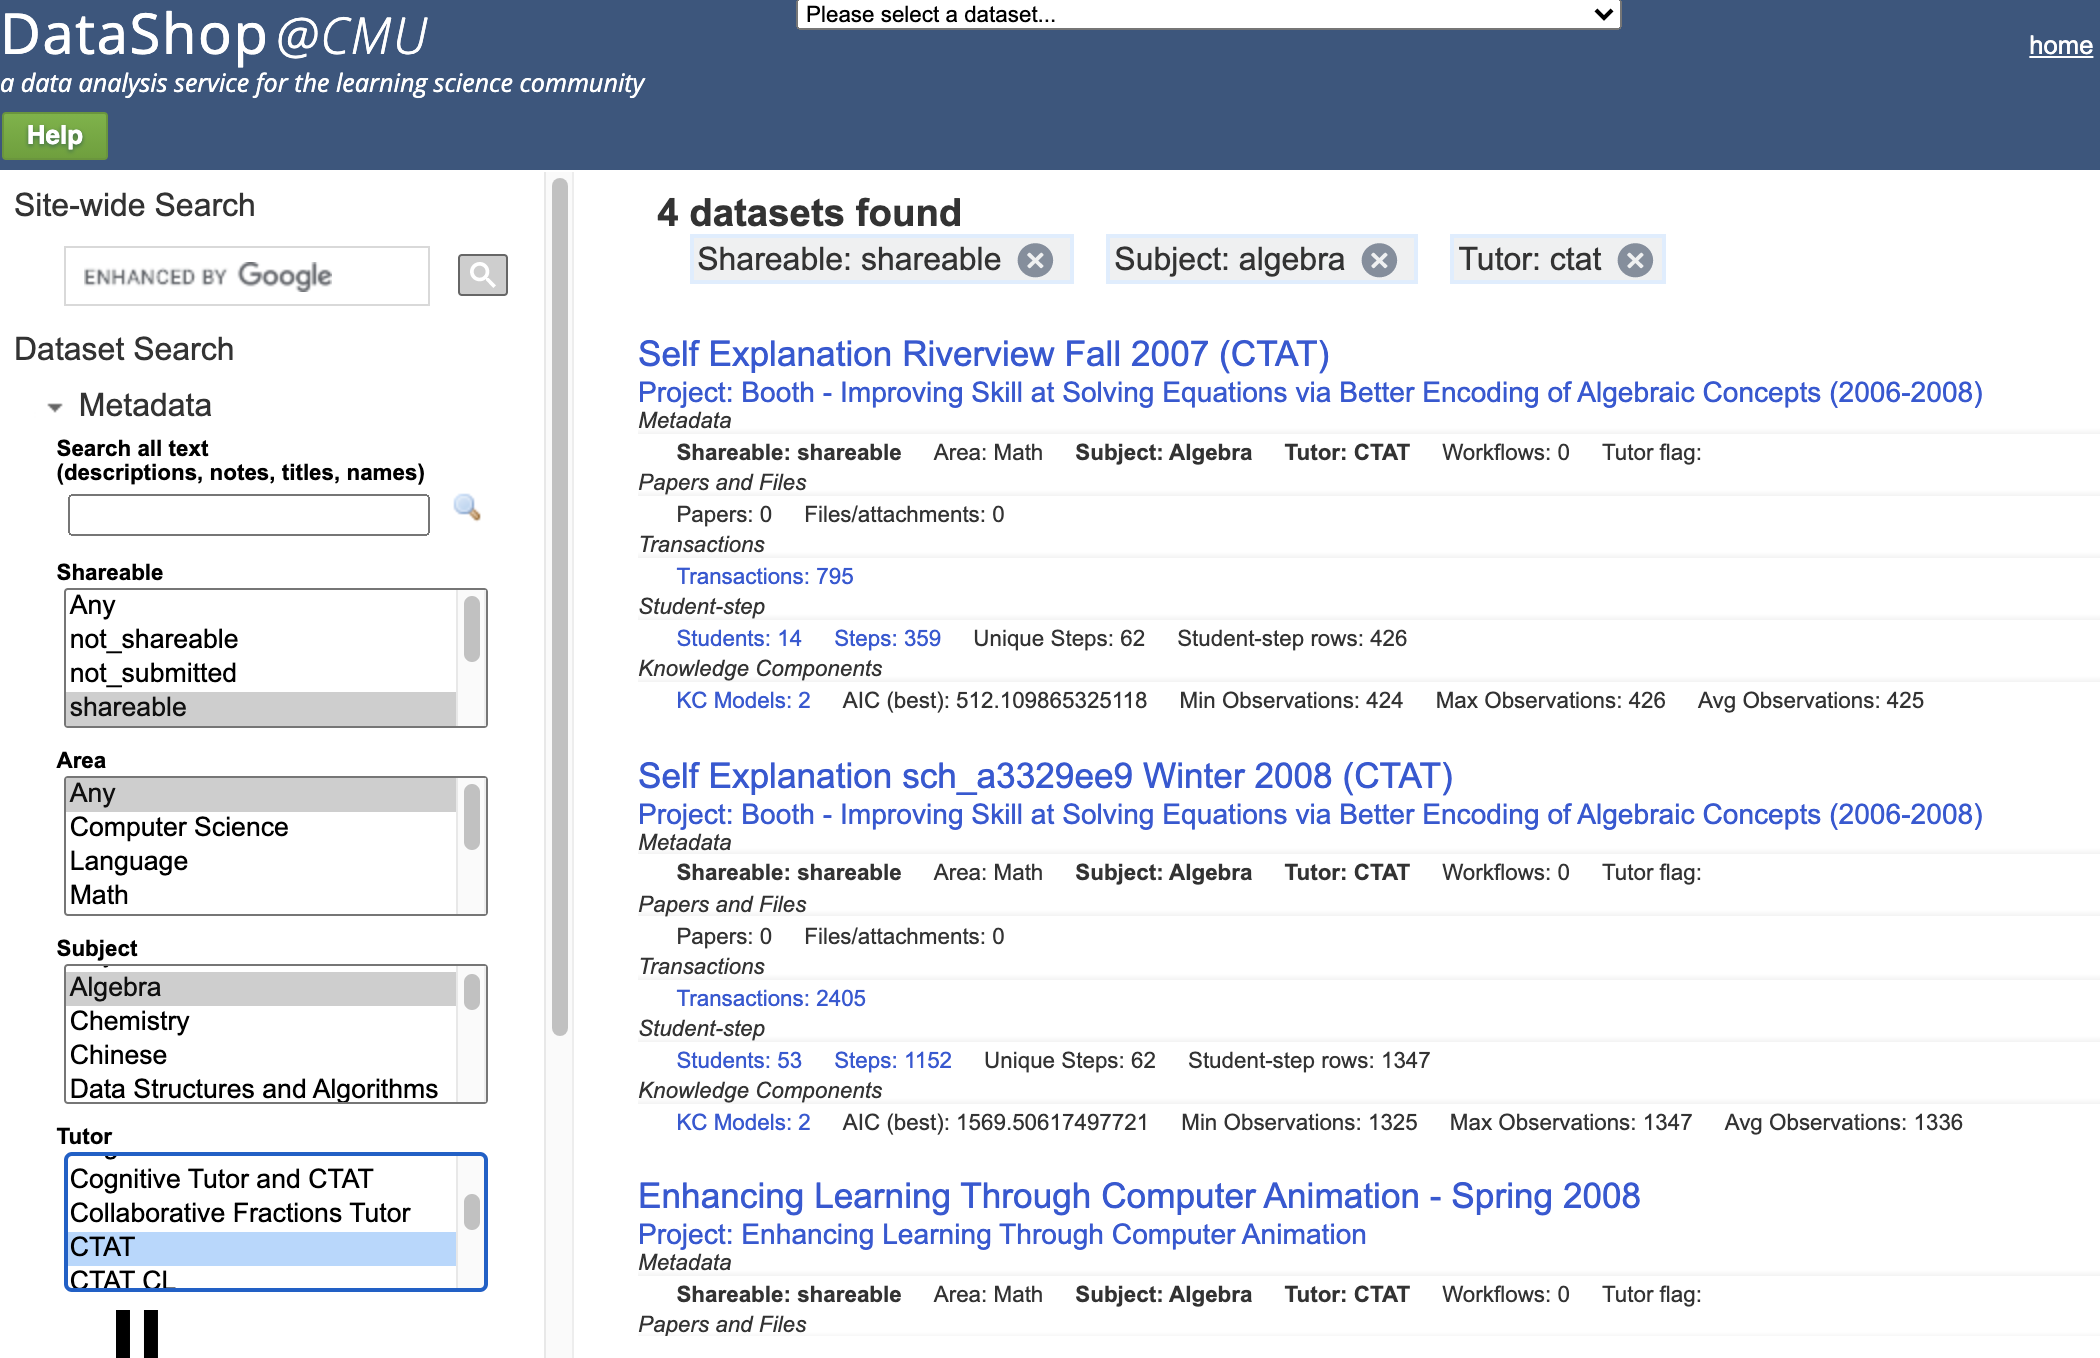This screenshot has height=1358, width=2100.
Task: Click 'Avg Observations: 1336' text
Action: tap(1844, 1123)
